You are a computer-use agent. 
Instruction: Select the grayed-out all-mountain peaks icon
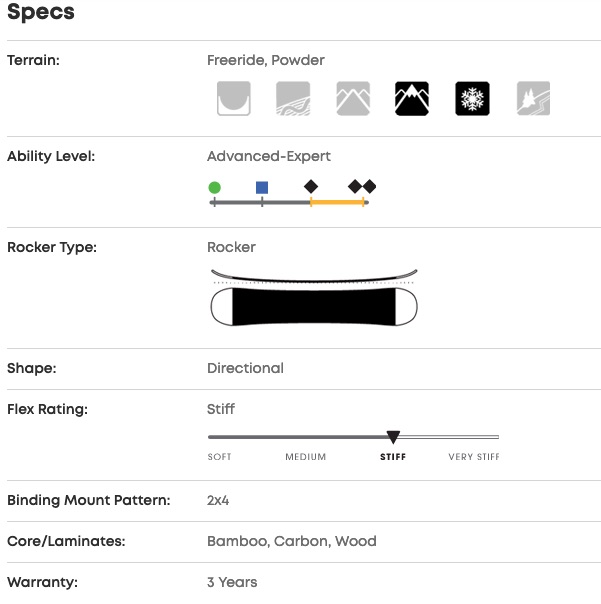pyautogui.click(x=353, y=98)
